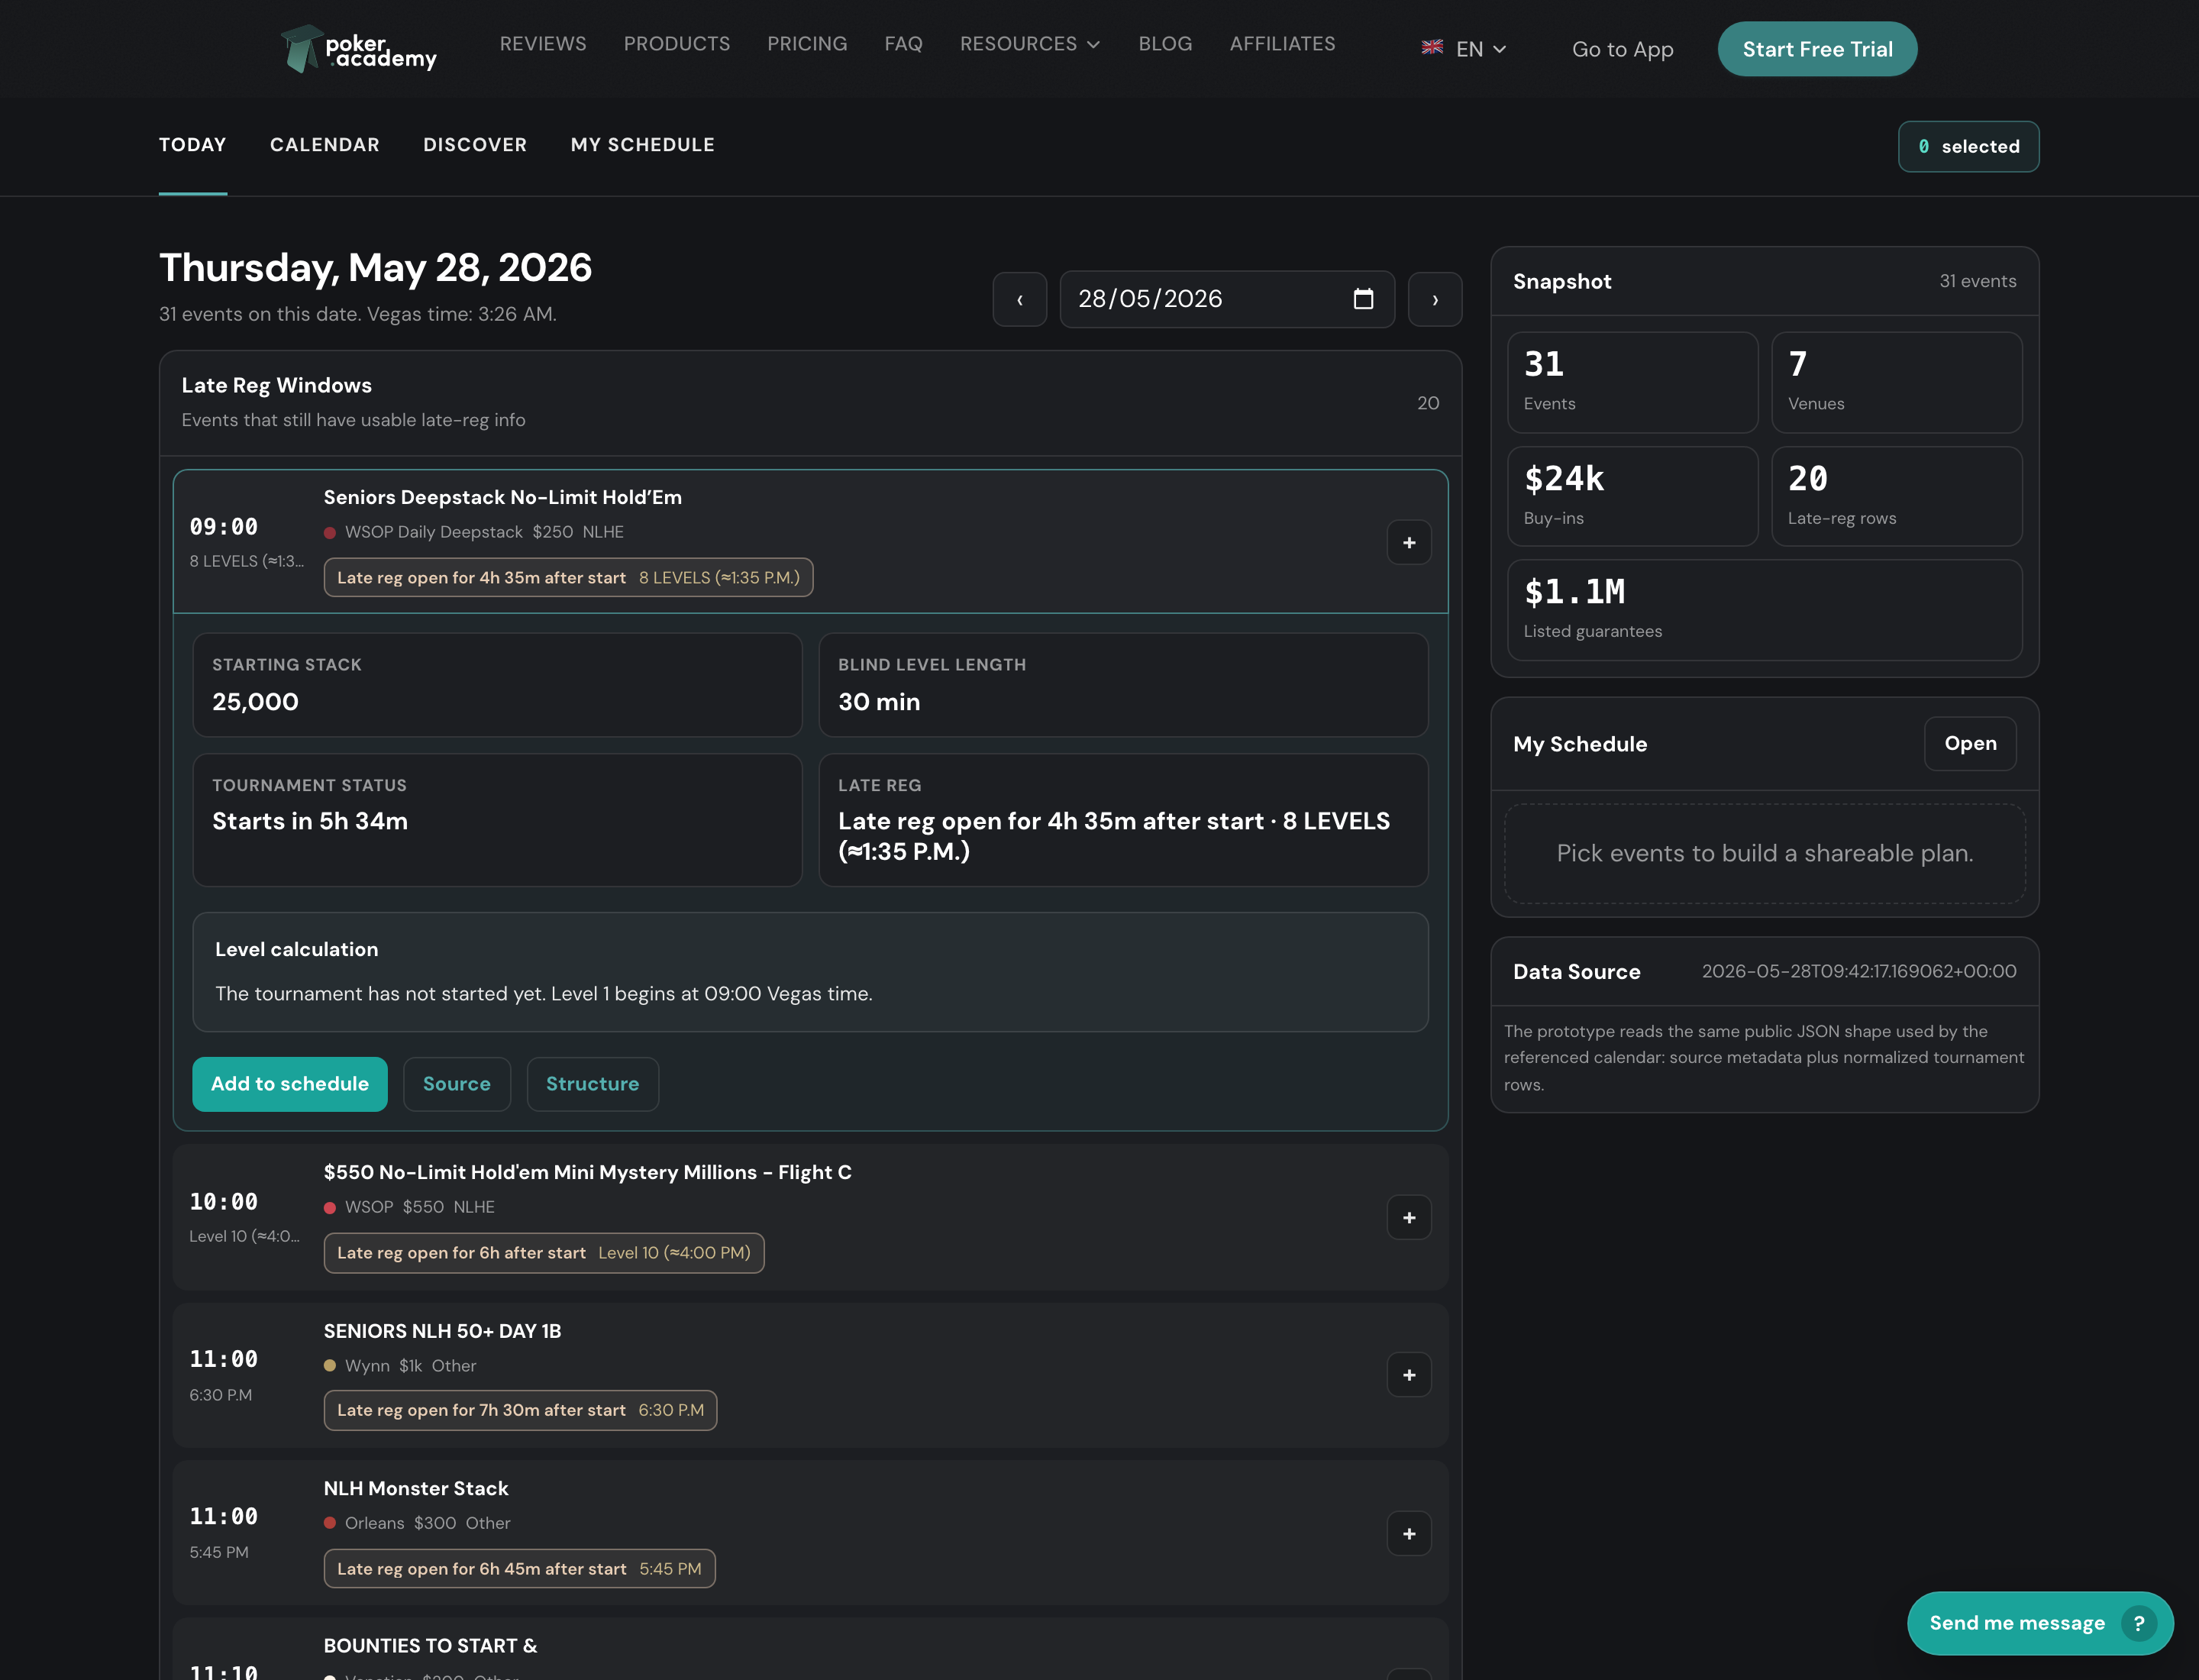Add SENIORS NLH 50+ DAY 1B with plus

click(1409, 1375)
